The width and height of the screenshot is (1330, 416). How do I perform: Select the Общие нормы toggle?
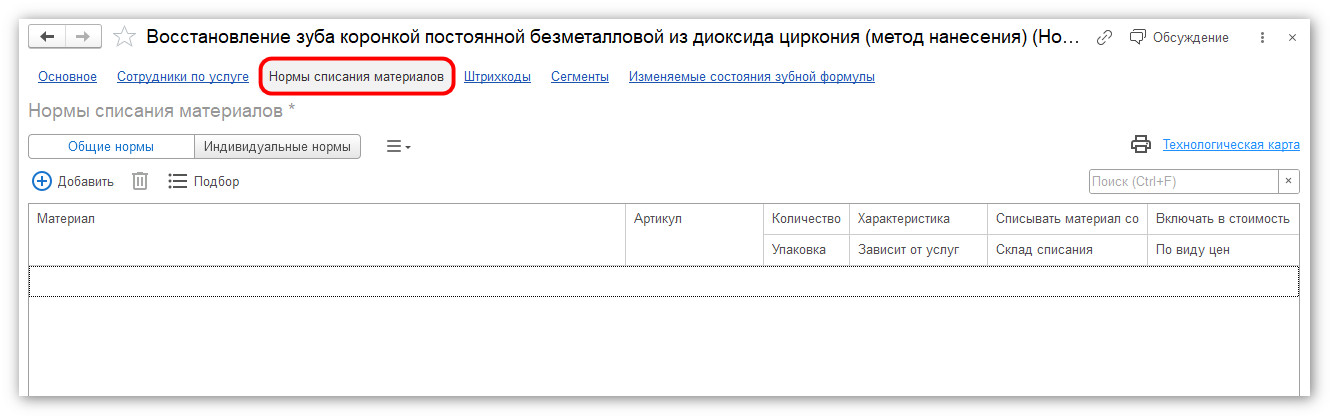(111, 146)
